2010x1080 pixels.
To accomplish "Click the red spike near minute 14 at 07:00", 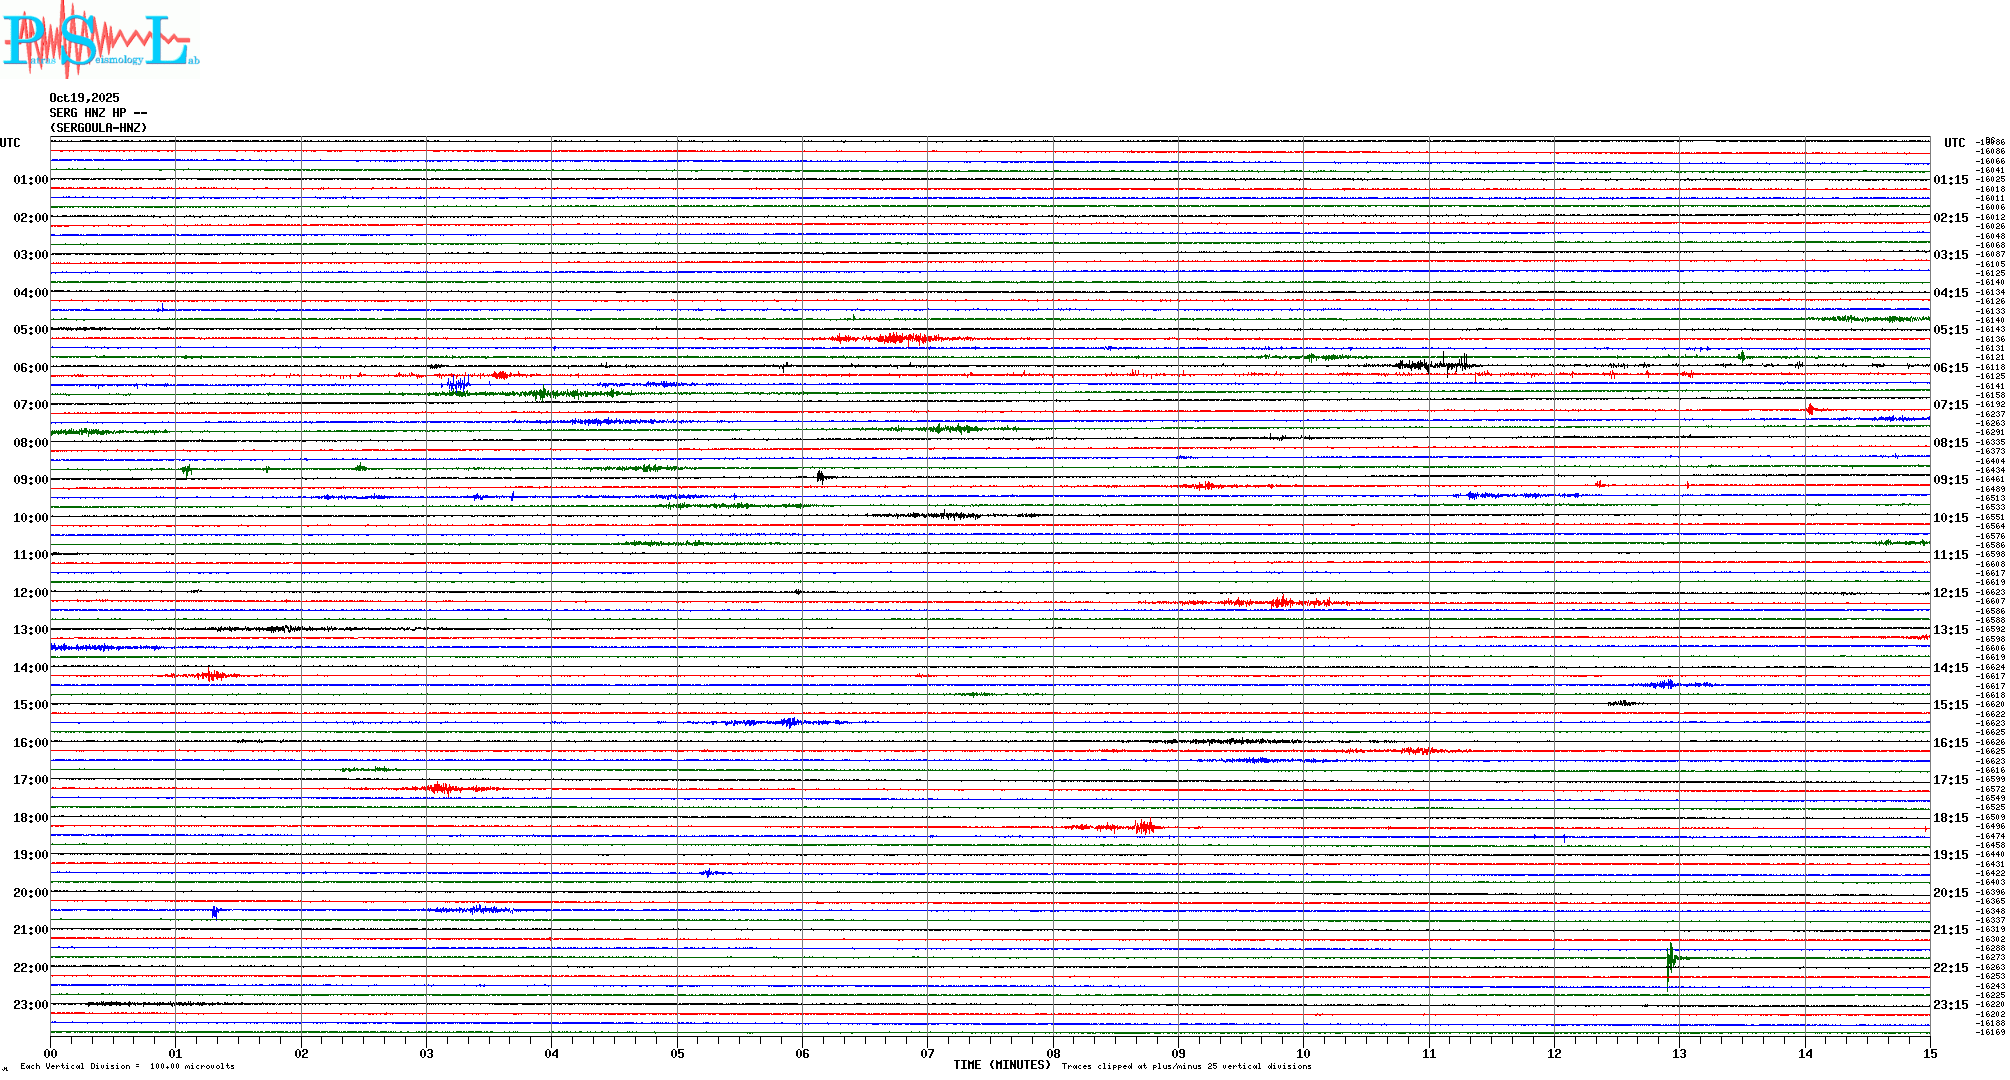I will click(x=1810, y=409).
